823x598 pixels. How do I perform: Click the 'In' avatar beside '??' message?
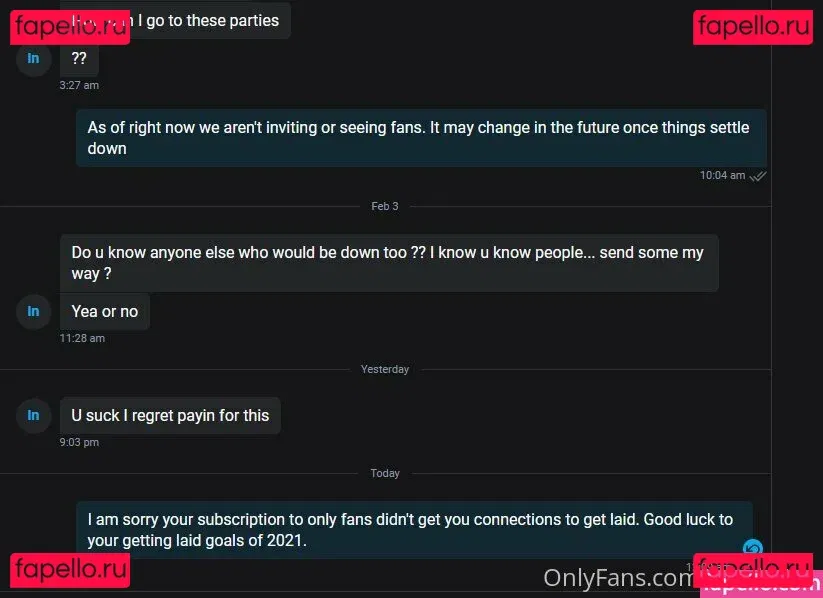tap(33, 58)
